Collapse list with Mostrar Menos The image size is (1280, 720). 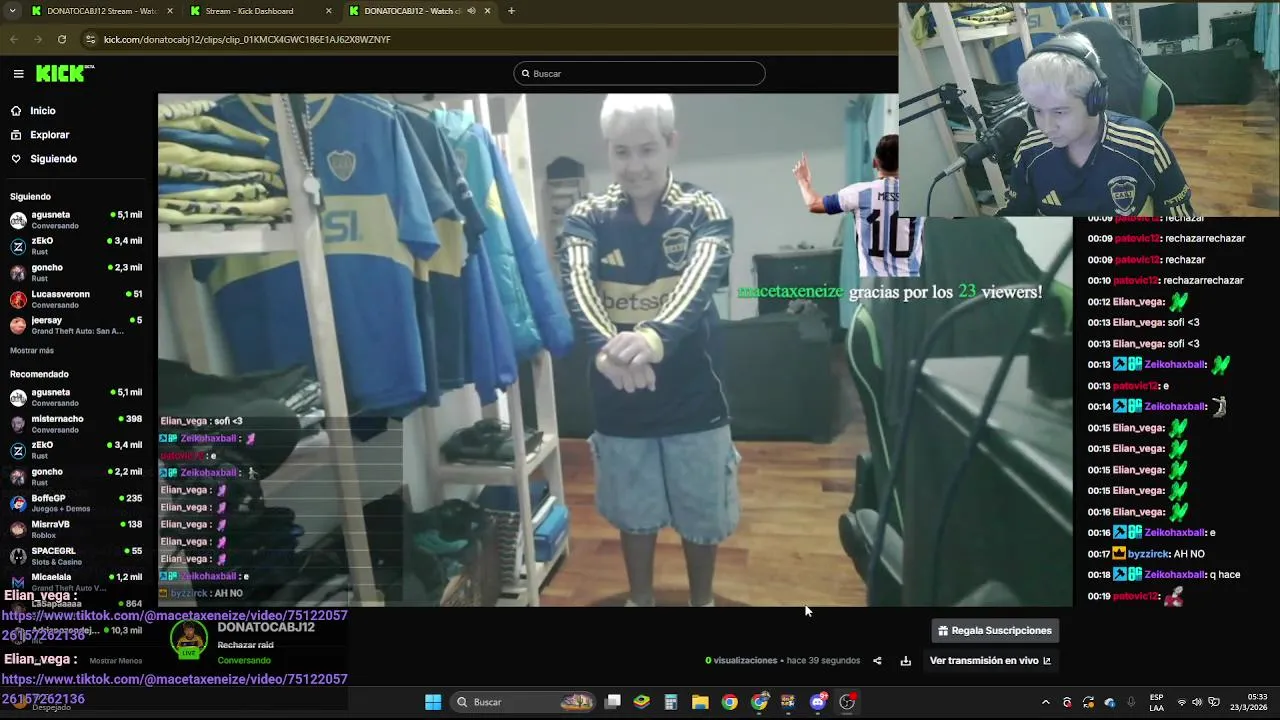(x=115, y=661)
